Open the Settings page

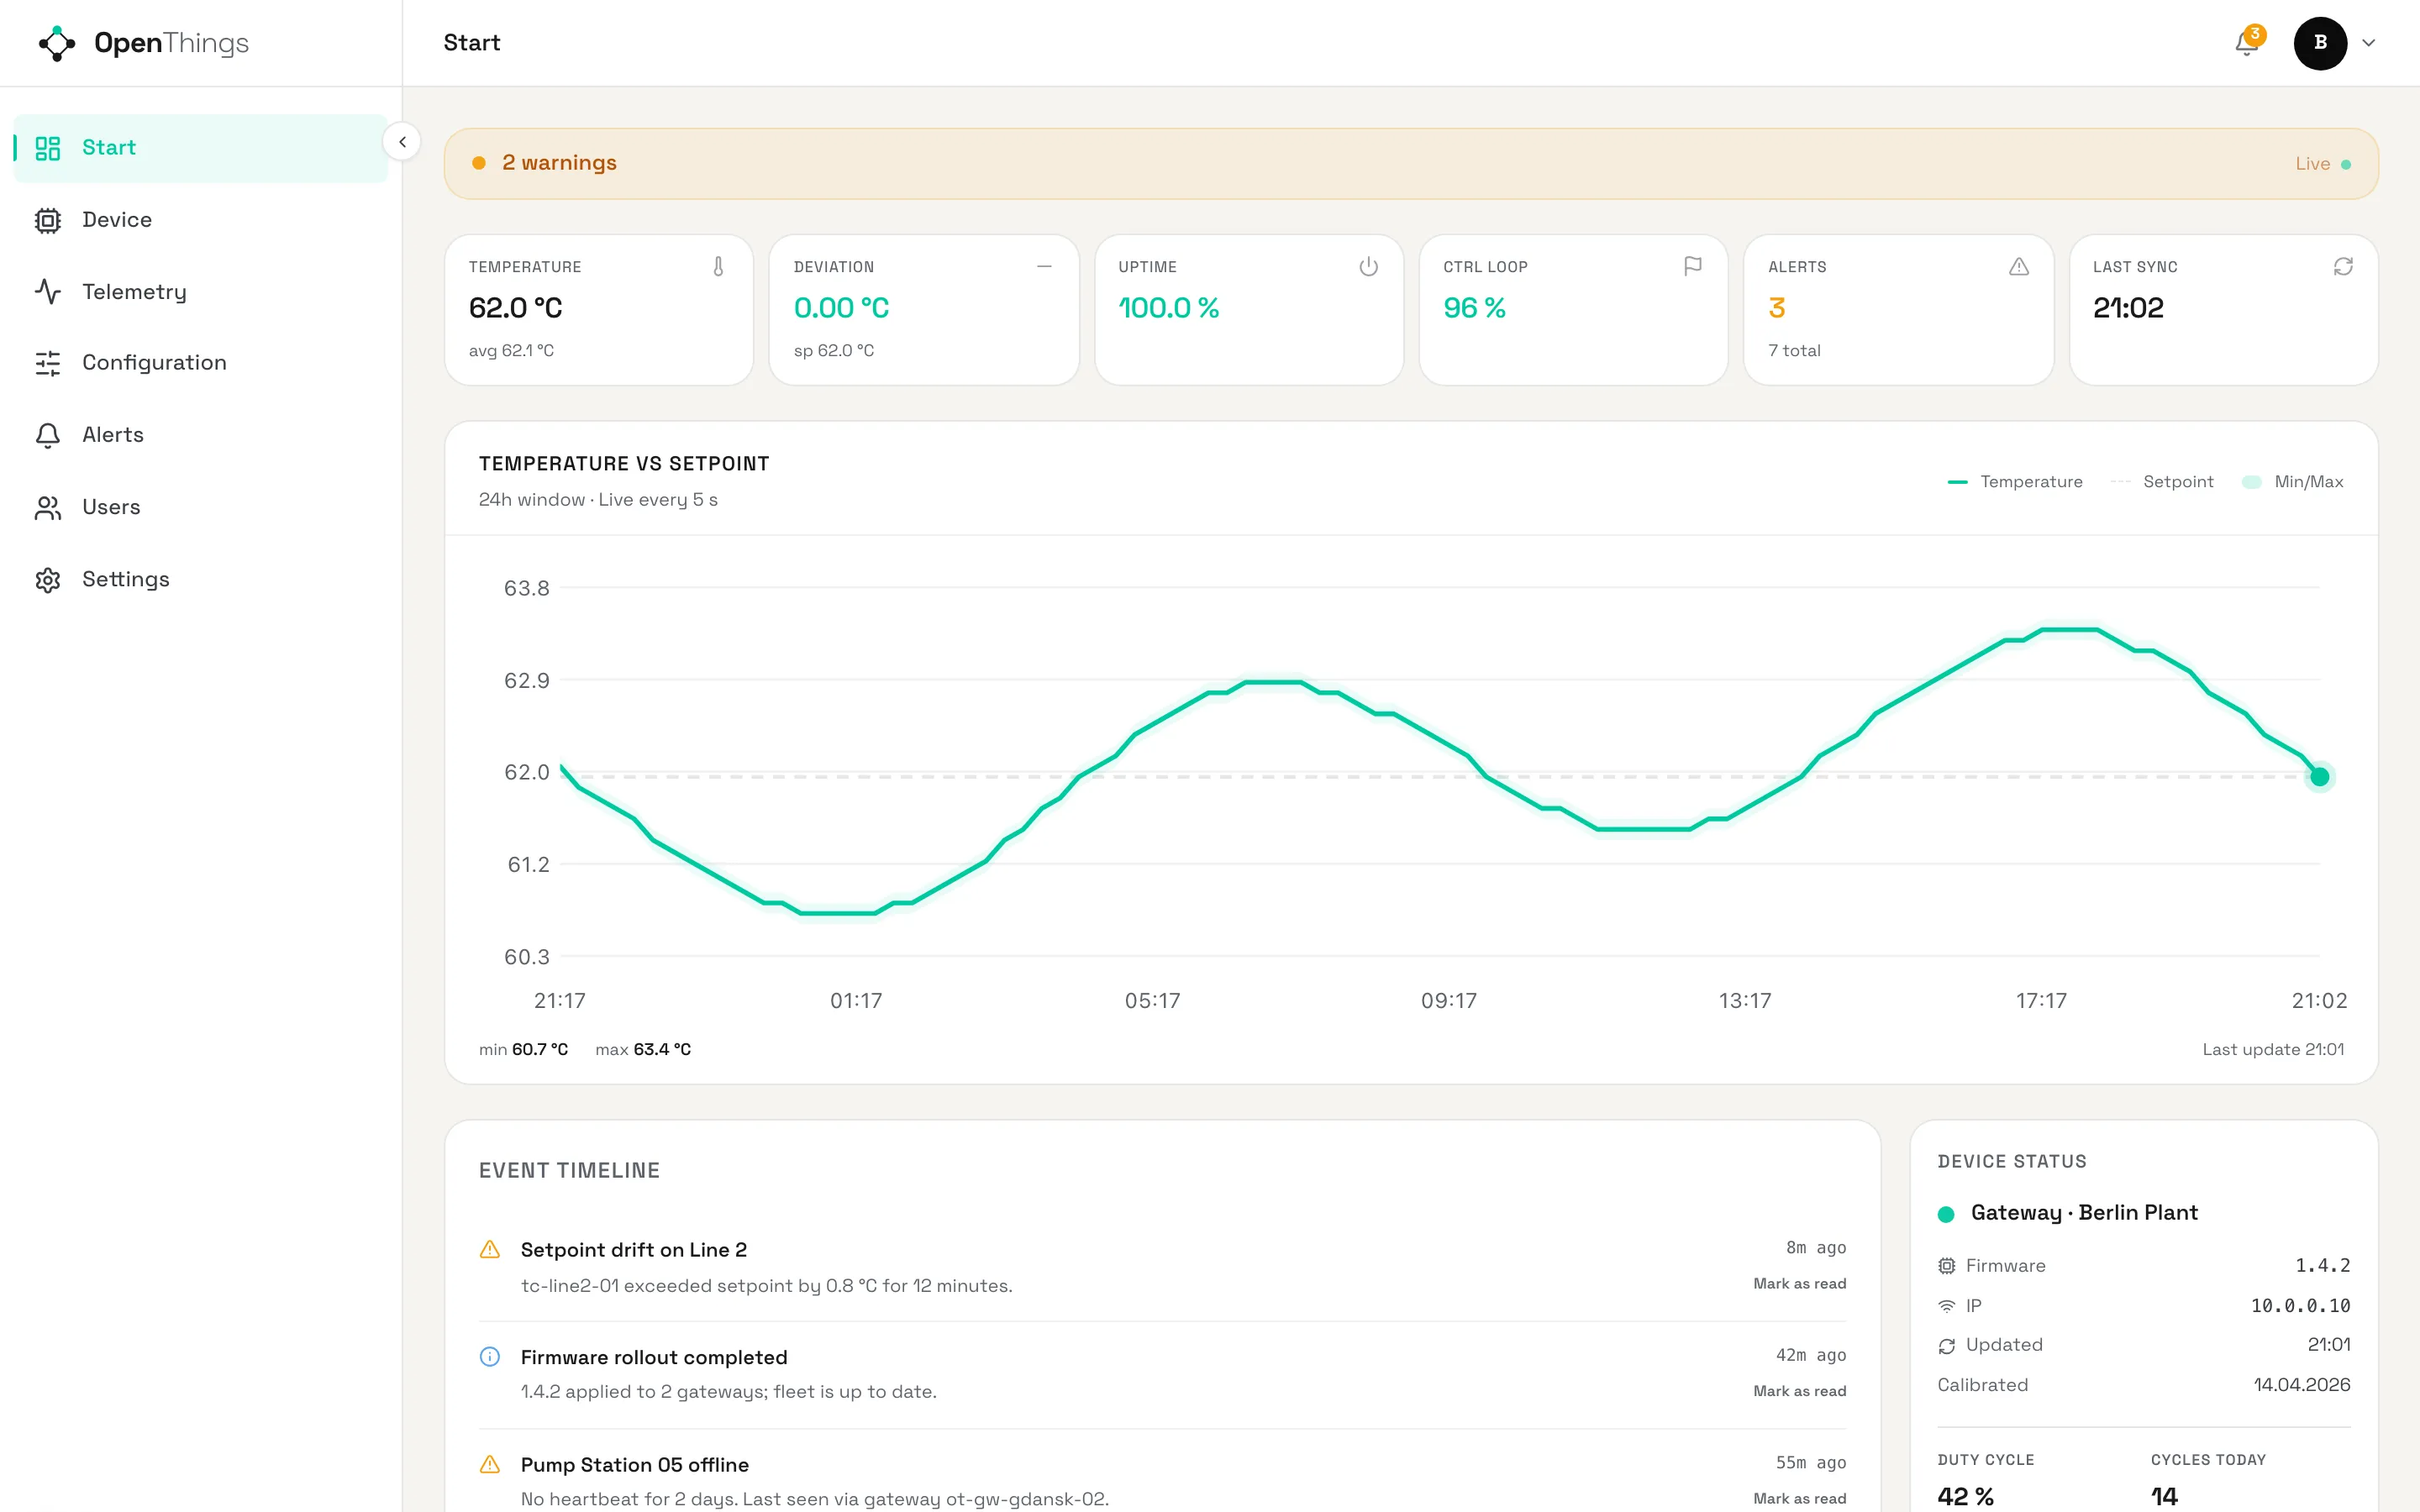[x=201, y=580]
